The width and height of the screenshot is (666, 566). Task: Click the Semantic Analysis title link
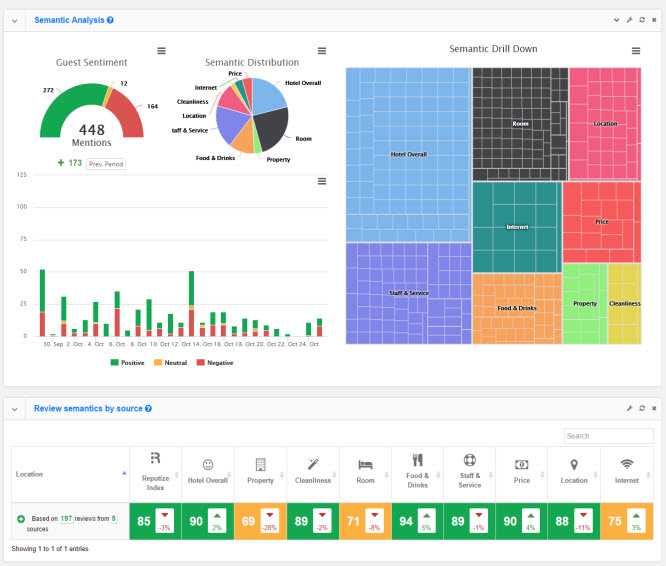(68, 20)
